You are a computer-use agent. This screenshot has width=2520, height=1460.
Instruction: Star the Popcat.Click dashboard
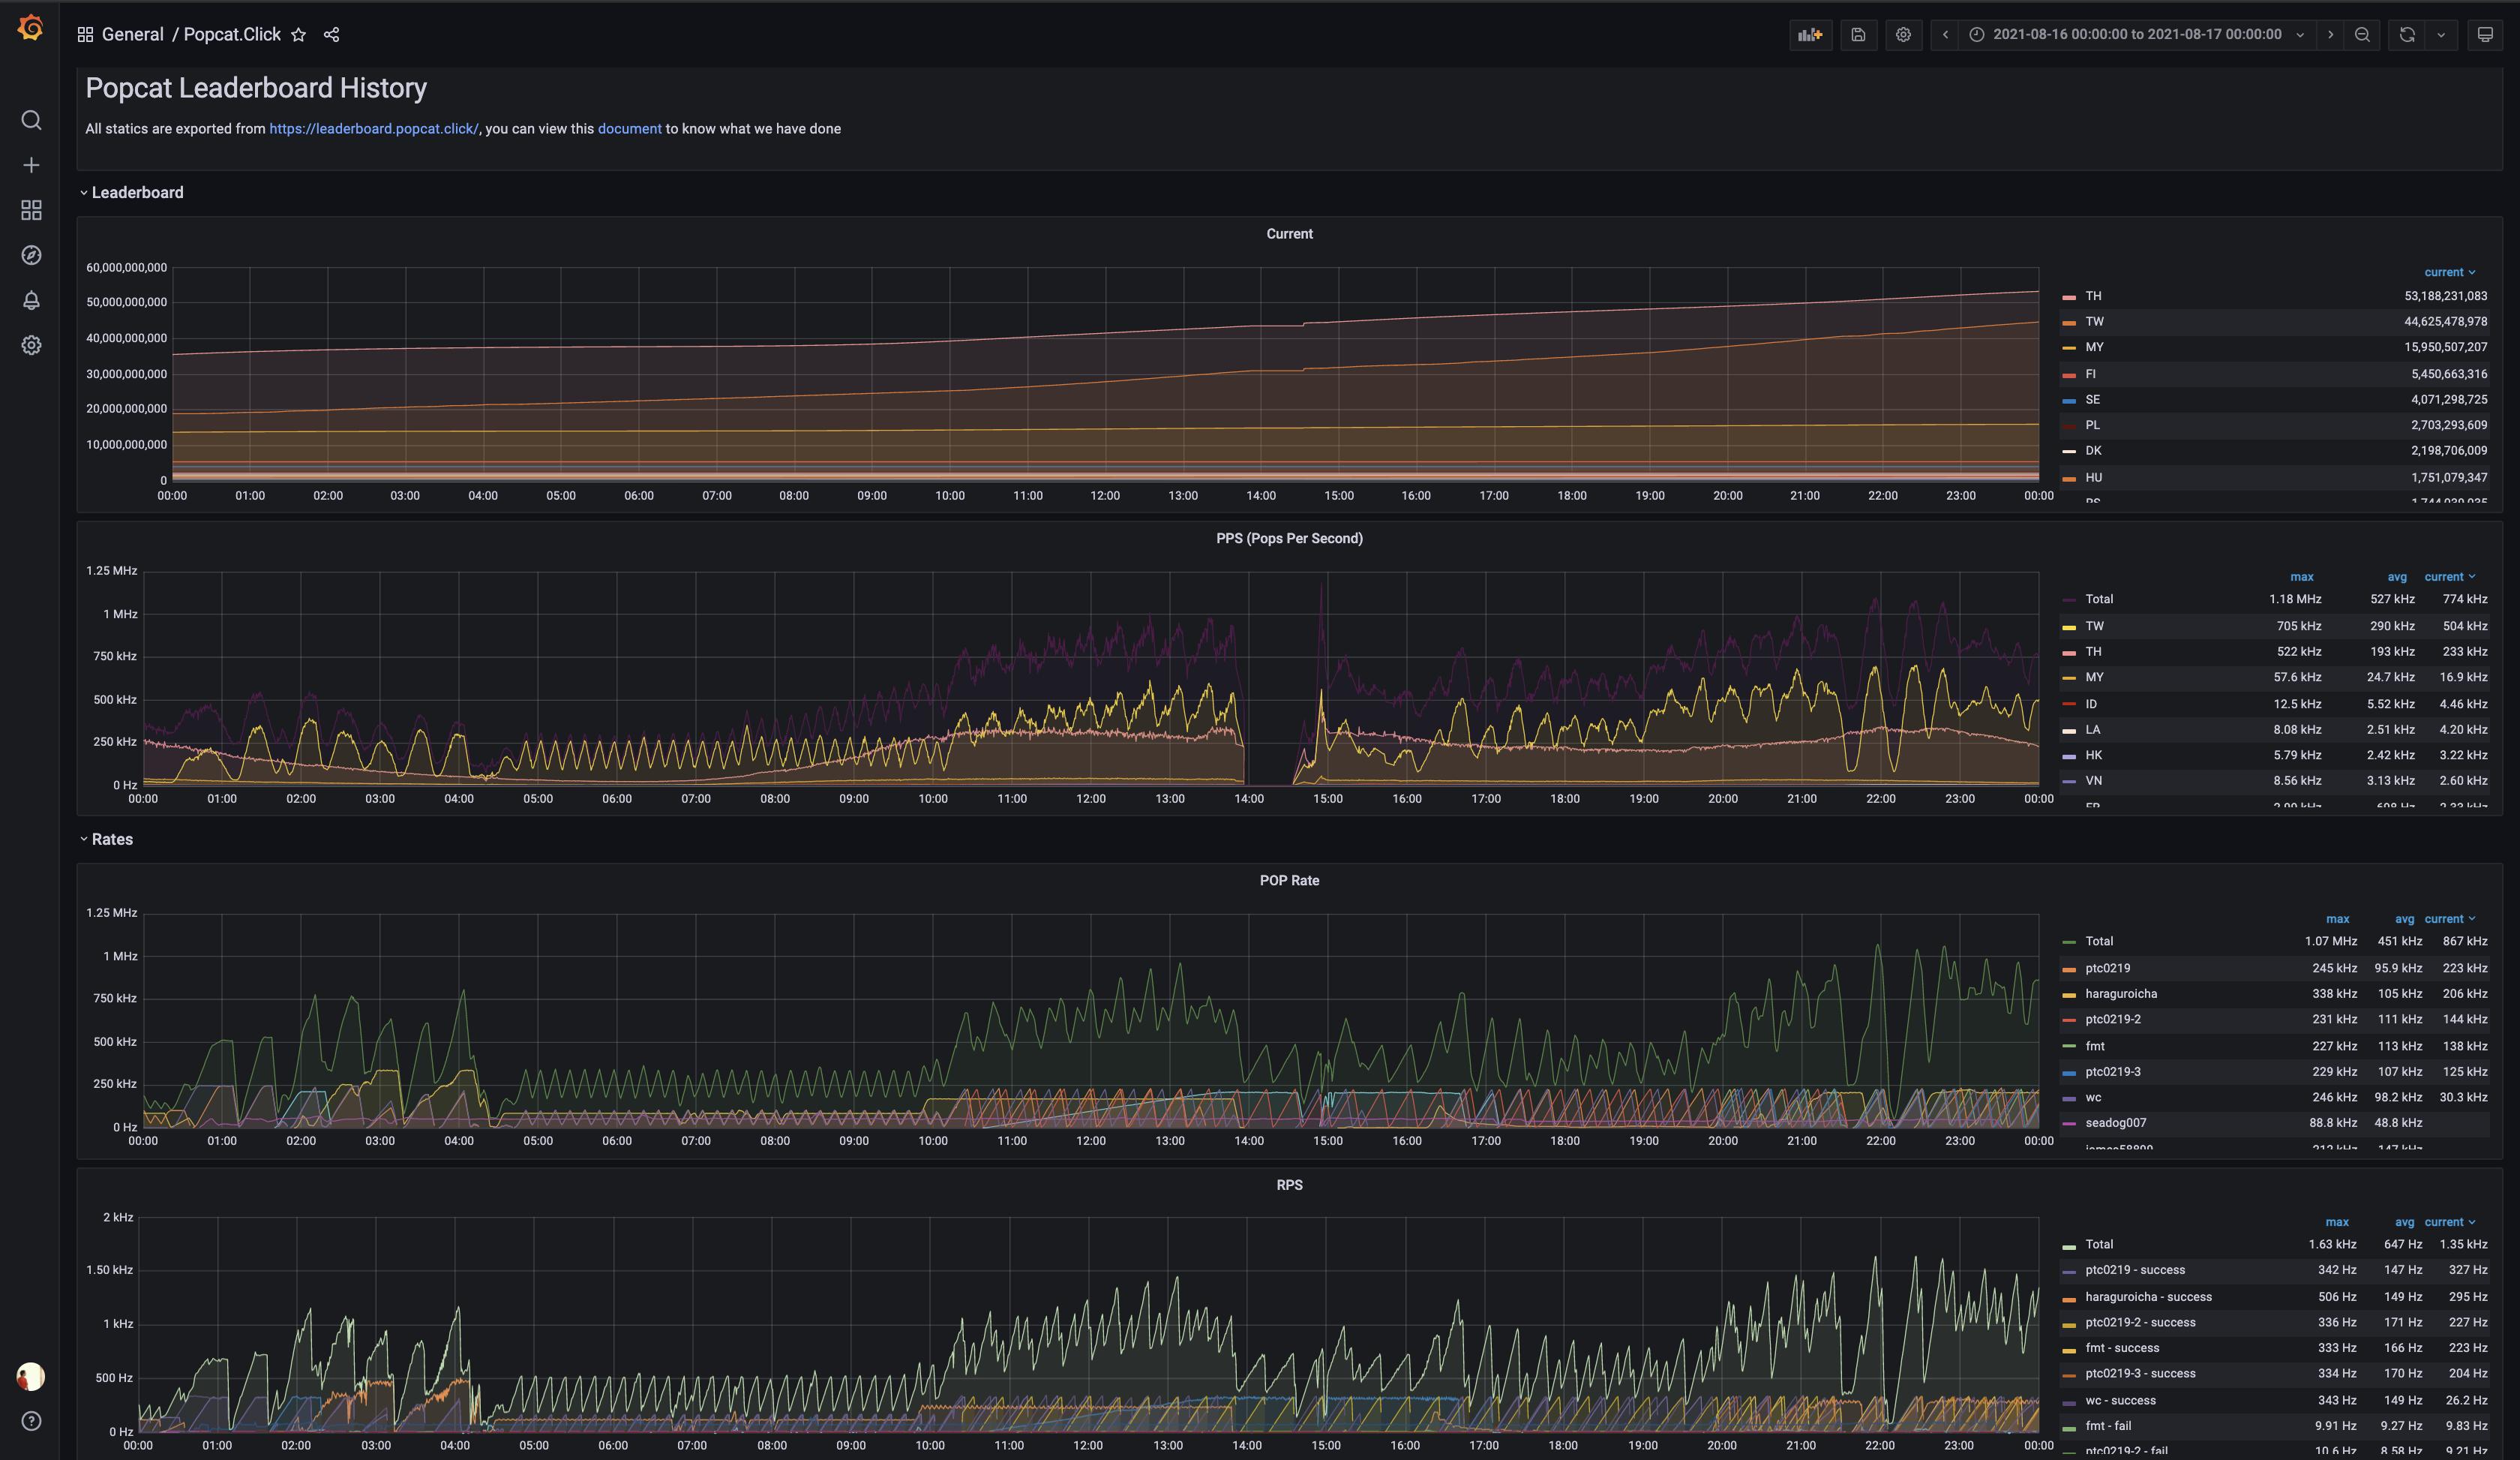pyautogui.click(x=298, y=35)
